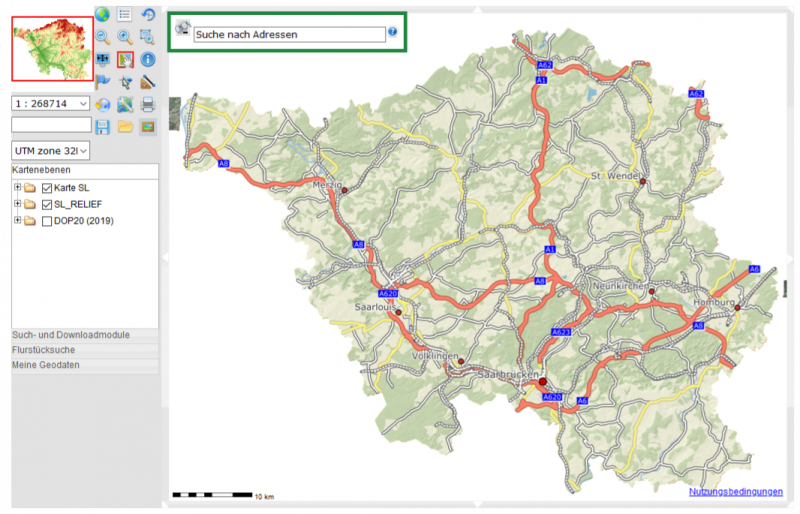
Task: Click the St. Wendel label on the map
Action: click(615, 176)
